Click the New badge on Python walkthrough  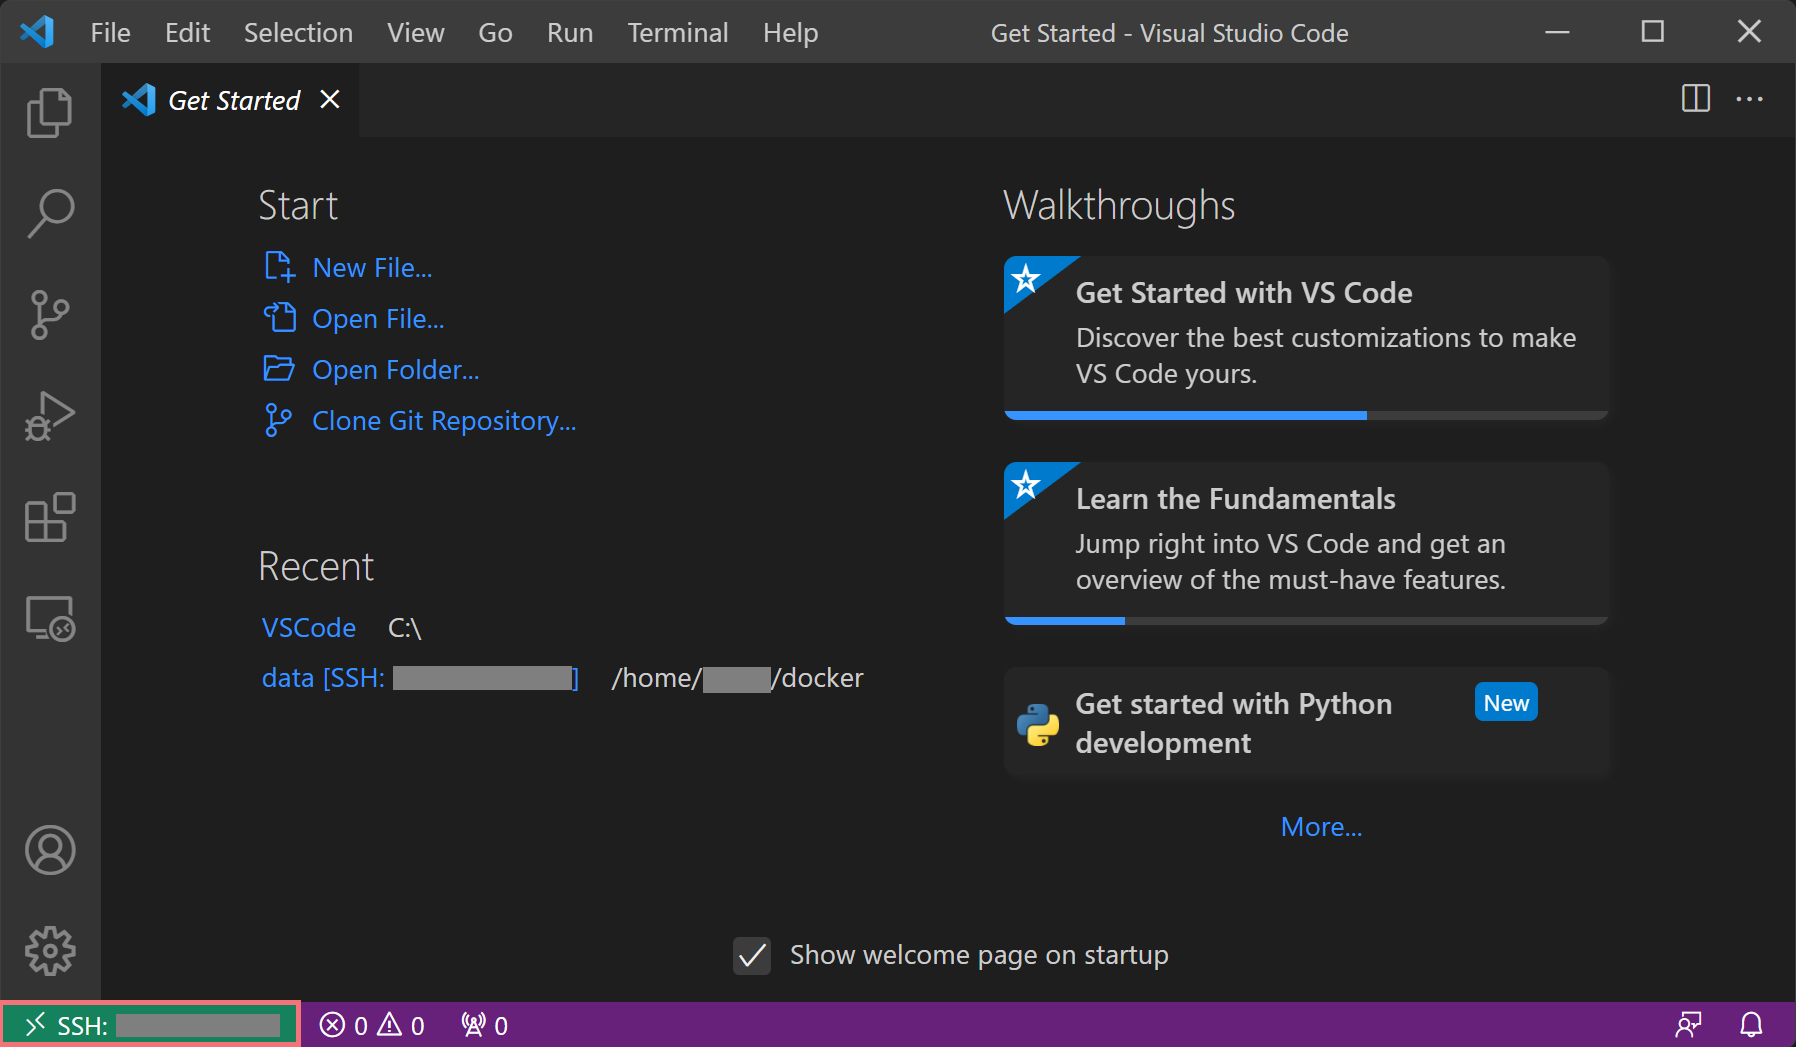[1506, 703]
